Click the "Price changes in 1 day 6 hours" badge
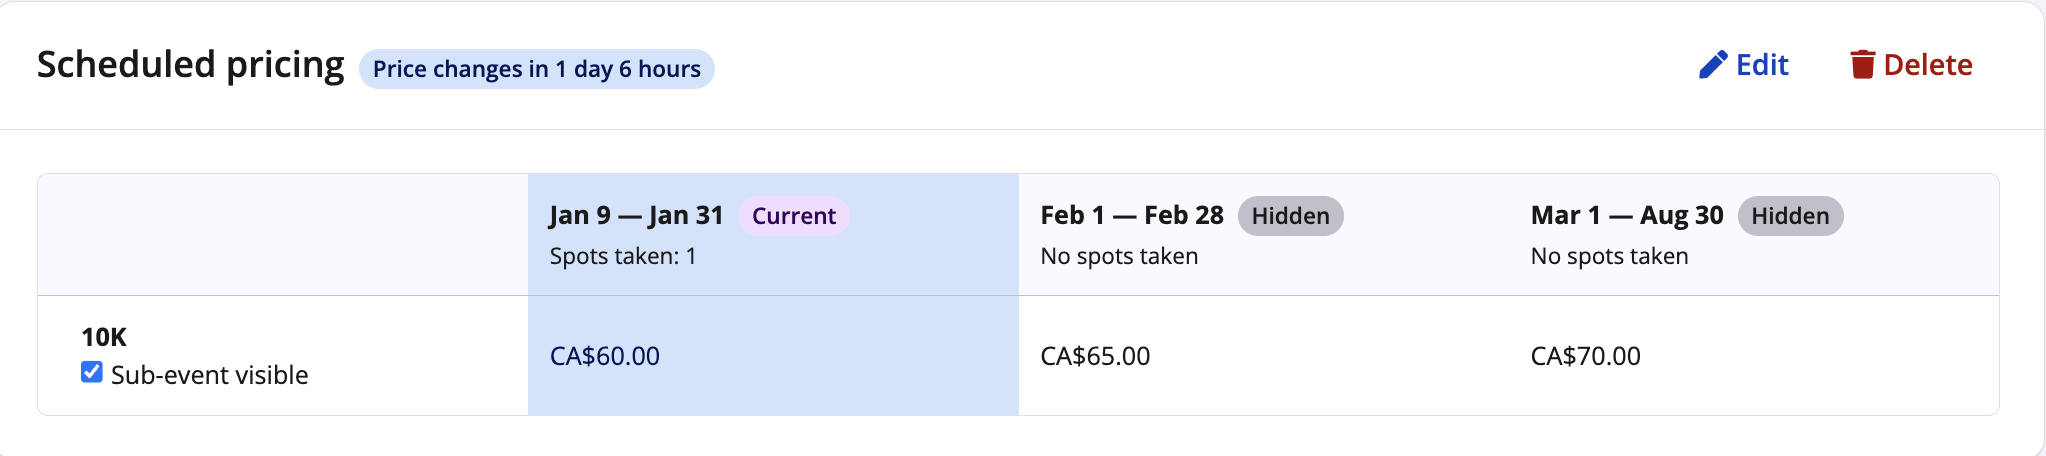 536,69
